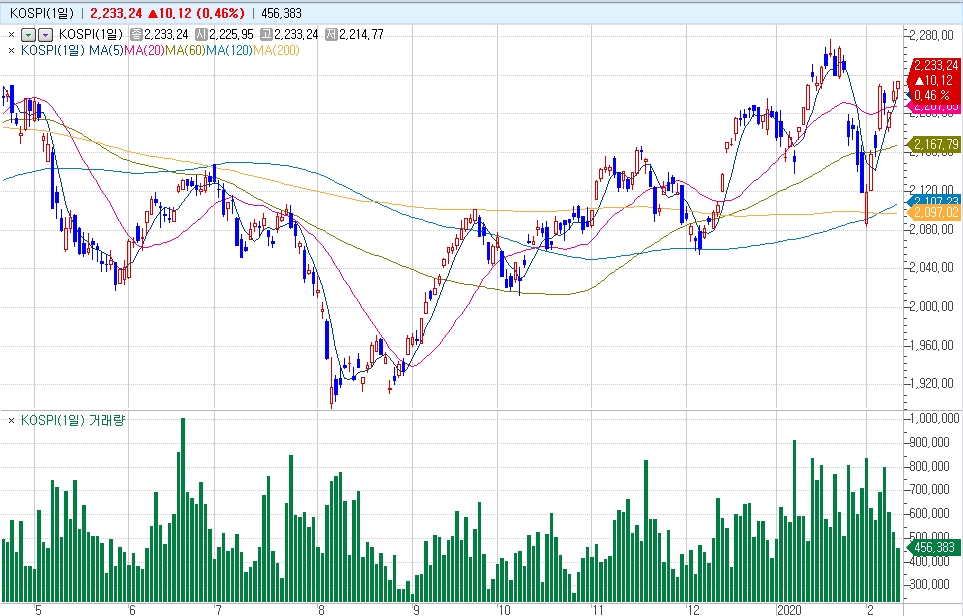The height and width of the screenshot is (616, 963).
Task: Open the purple dropdown arrow beside KOSPI(1일)
Action: pos(45,34)
